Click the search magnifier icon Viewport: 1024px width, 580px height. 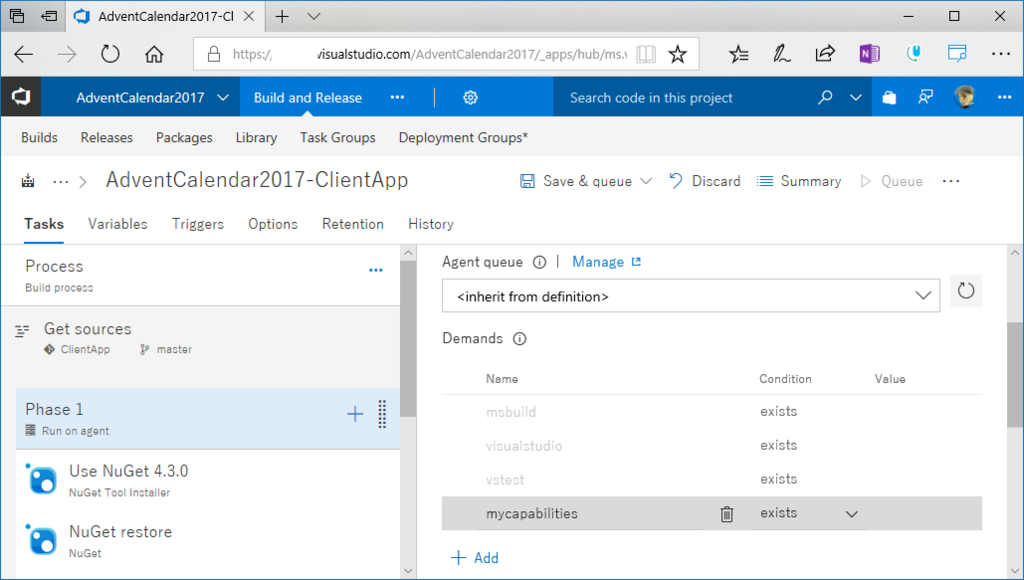[x=825, y=97]
